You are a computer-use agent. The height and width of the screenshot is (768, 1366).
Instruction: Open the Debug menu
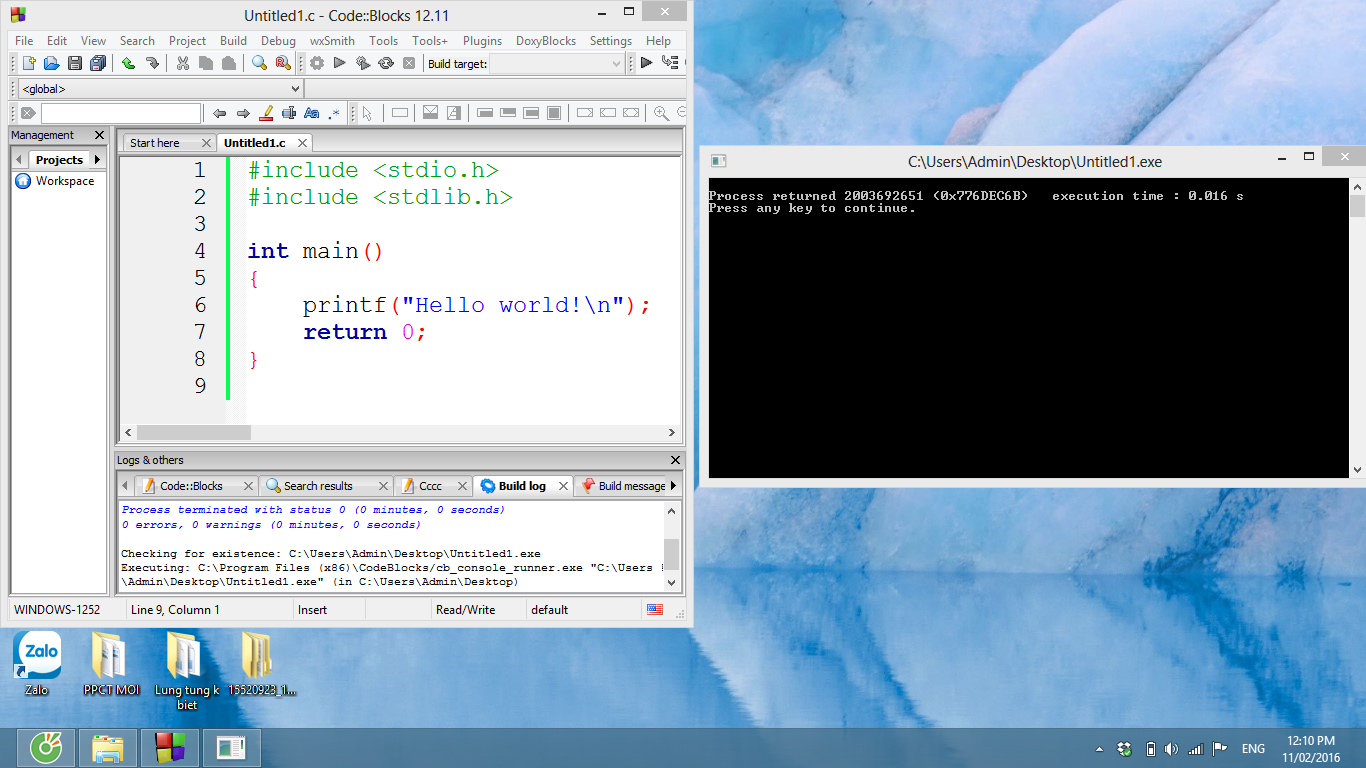click(278, 41)
